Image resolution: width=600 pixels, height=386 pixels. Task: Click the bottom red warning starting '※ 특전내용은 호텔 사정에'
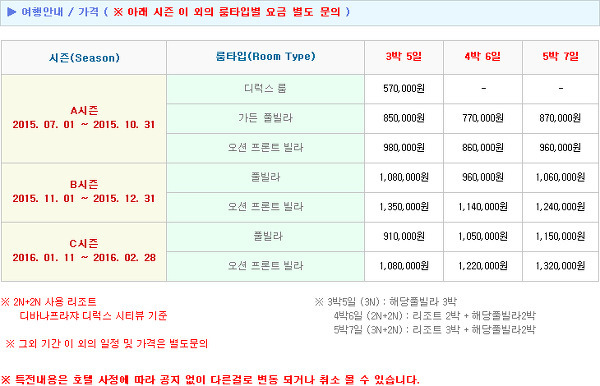point(210,380)
